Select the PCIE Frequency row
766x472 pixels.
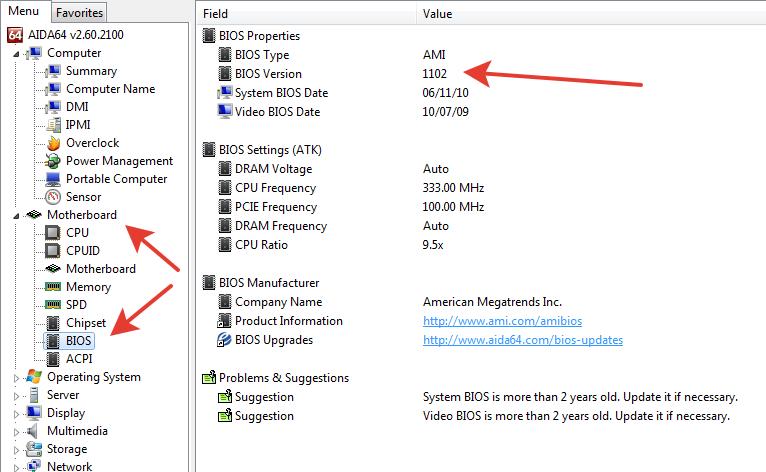(276, 207)
